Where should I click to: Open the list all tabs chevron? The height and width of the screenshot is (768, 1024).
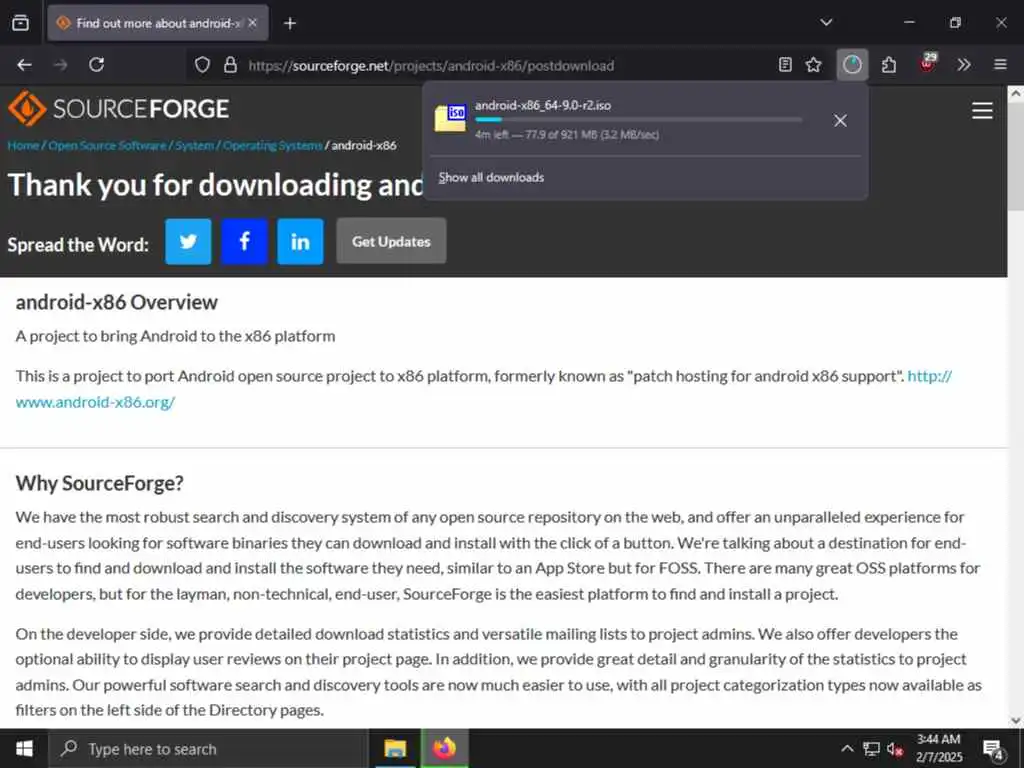click(x=826, y=23)
